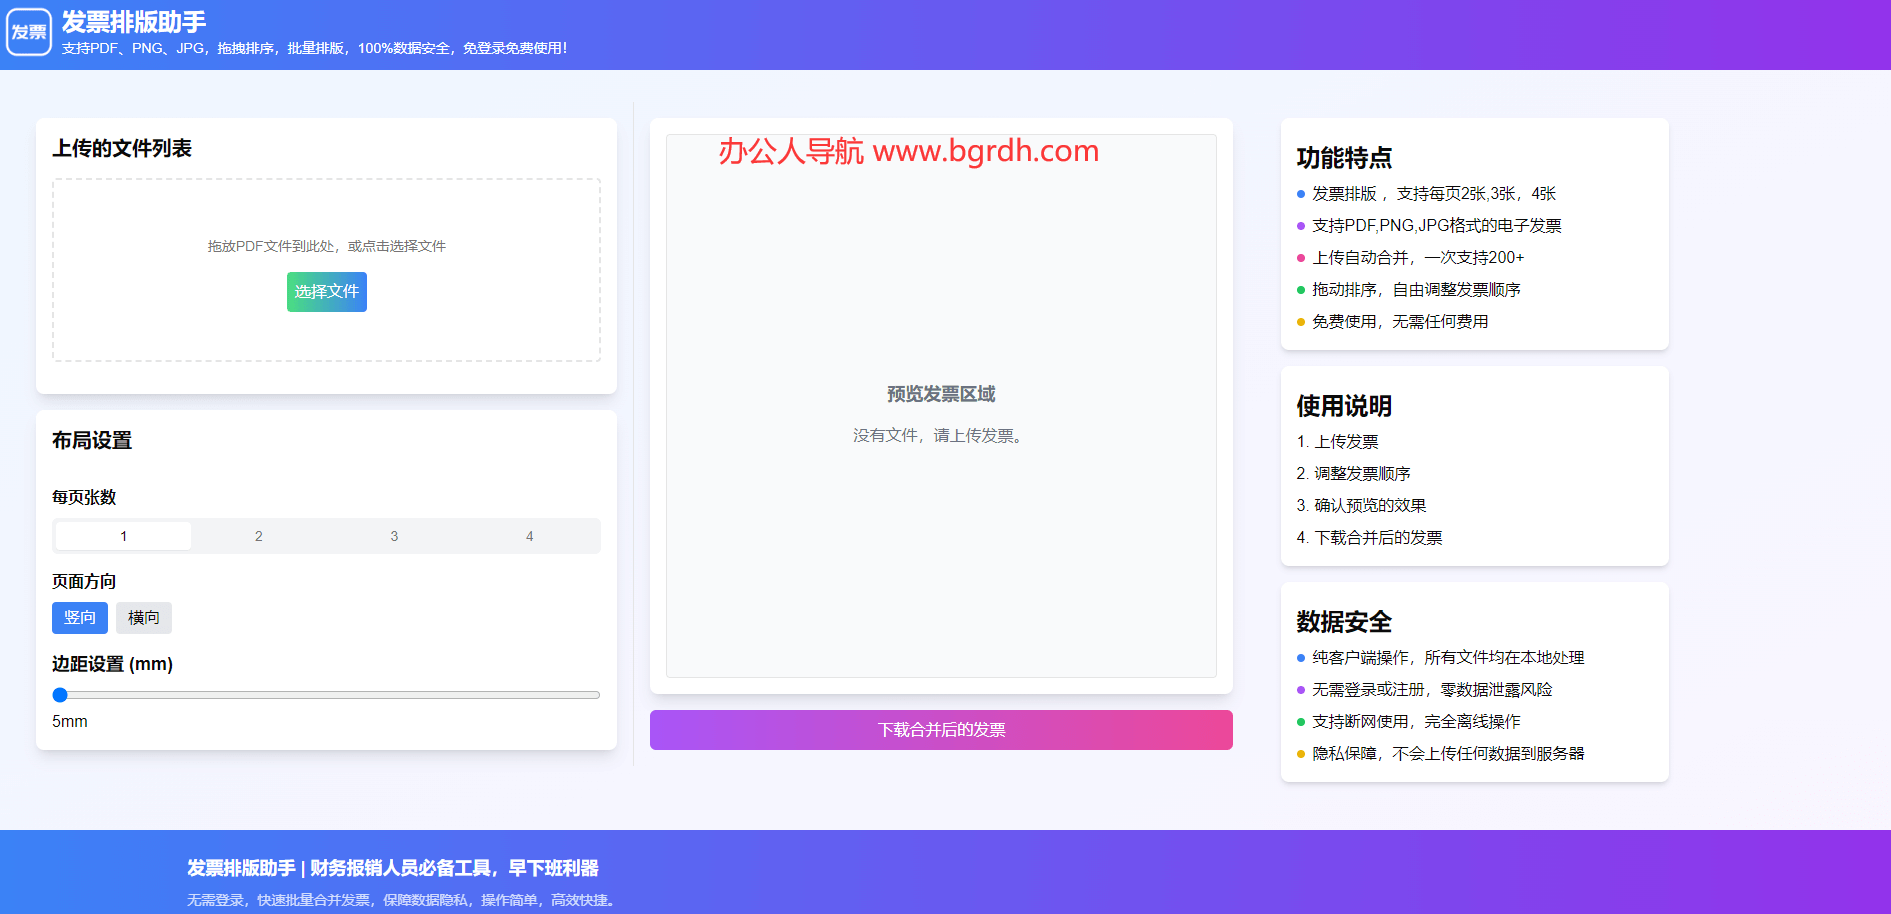Click the footer title 发票排版助手 text
Viewport: 1891px width, 914px height.
pos(241,868)
